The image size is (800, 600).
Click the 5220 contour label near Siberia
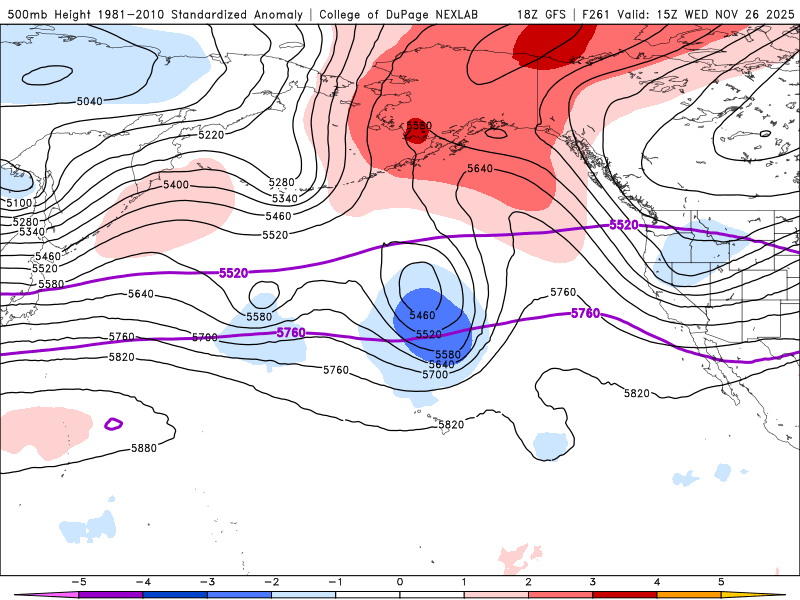211,135
